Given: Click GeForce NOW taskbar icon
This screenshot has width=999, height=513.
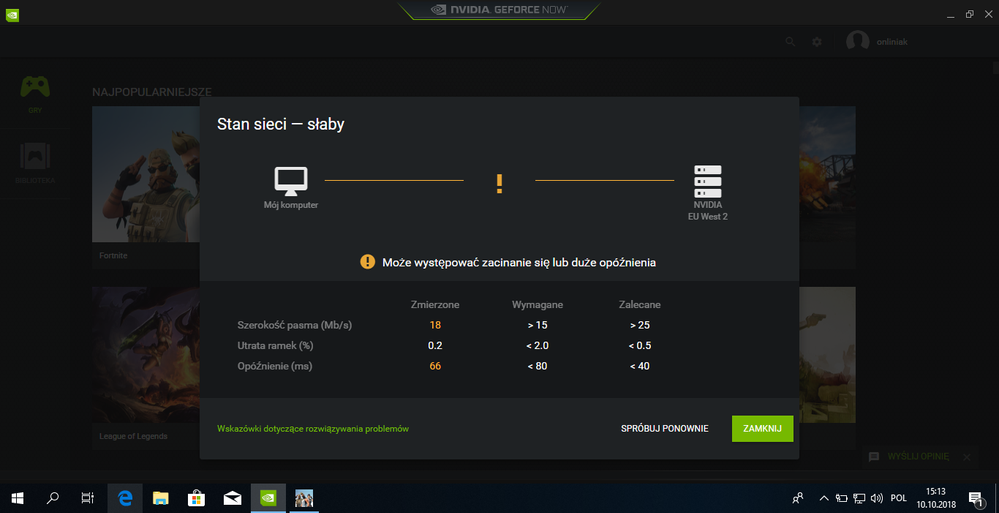Looking at the screenshot, I should pos(268,498).
